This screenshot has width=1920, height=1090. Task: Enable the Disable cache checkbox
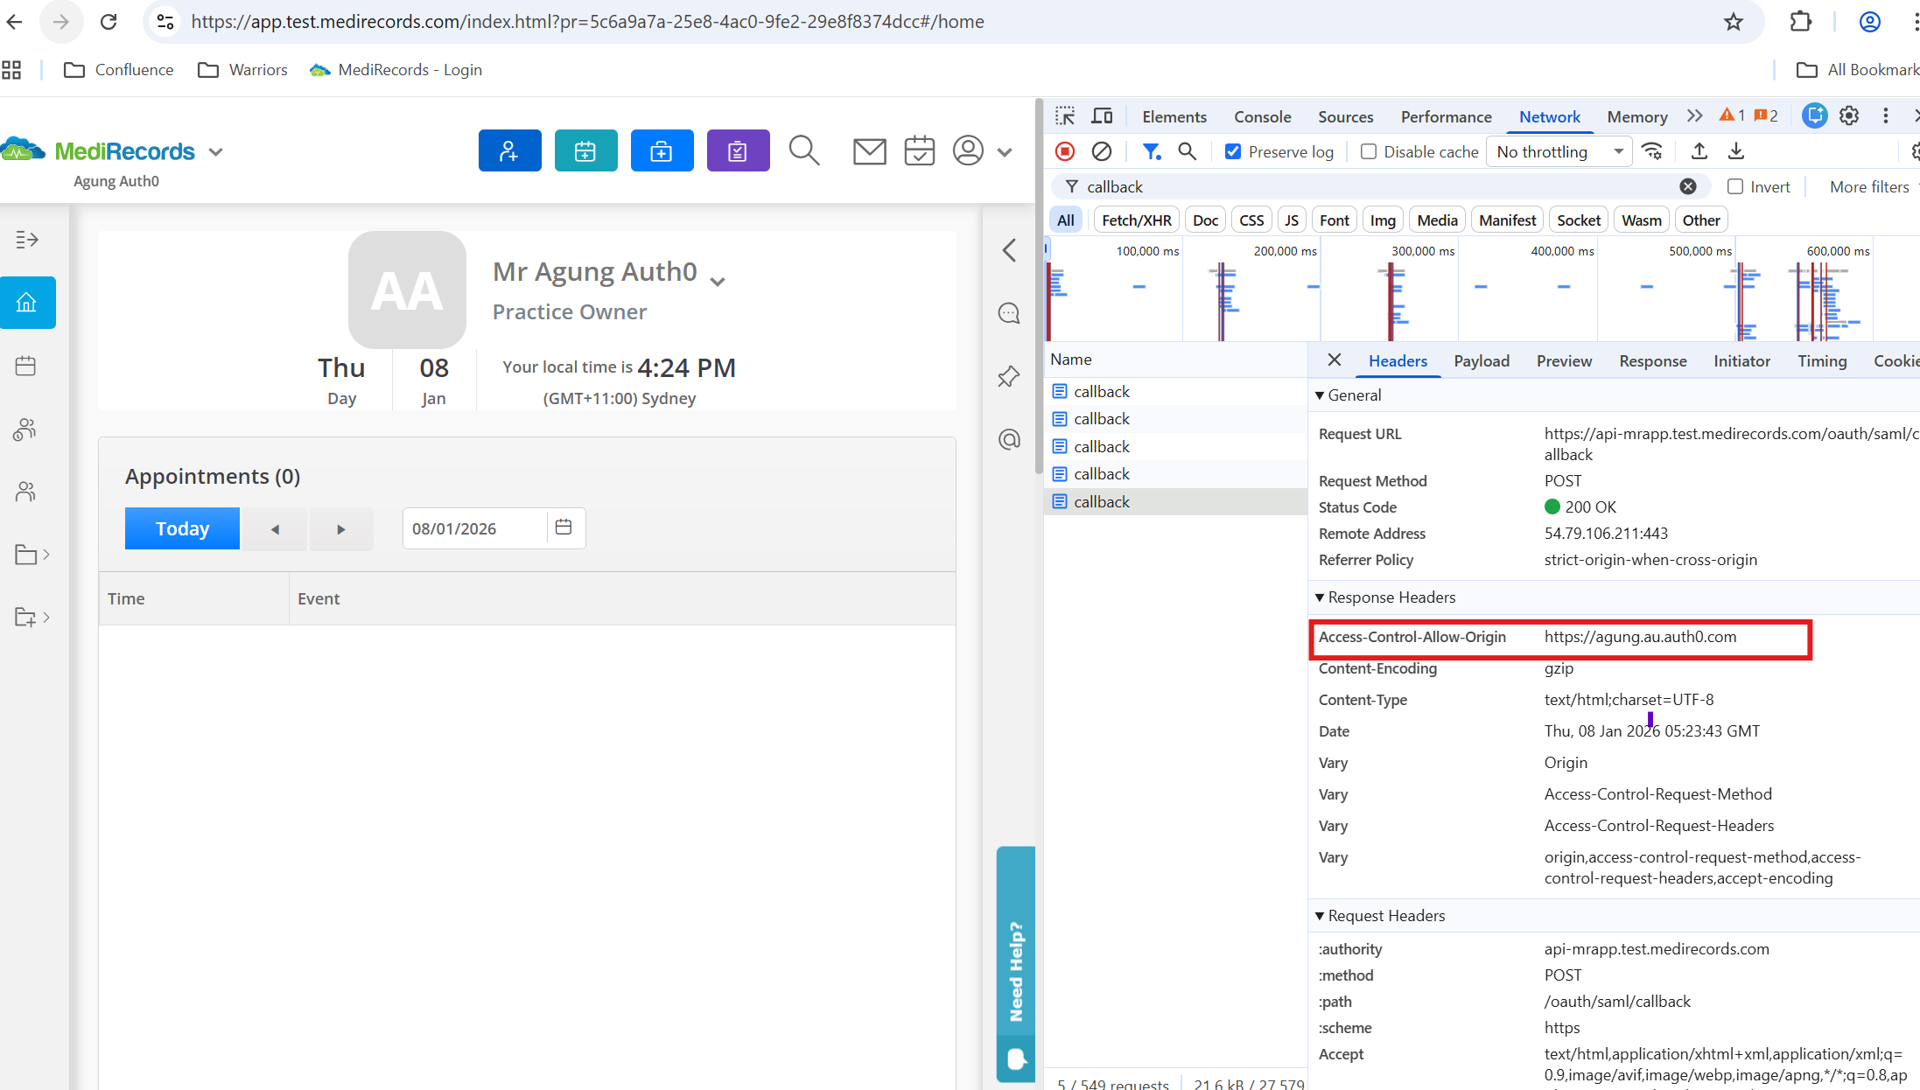click(1368, 152)
